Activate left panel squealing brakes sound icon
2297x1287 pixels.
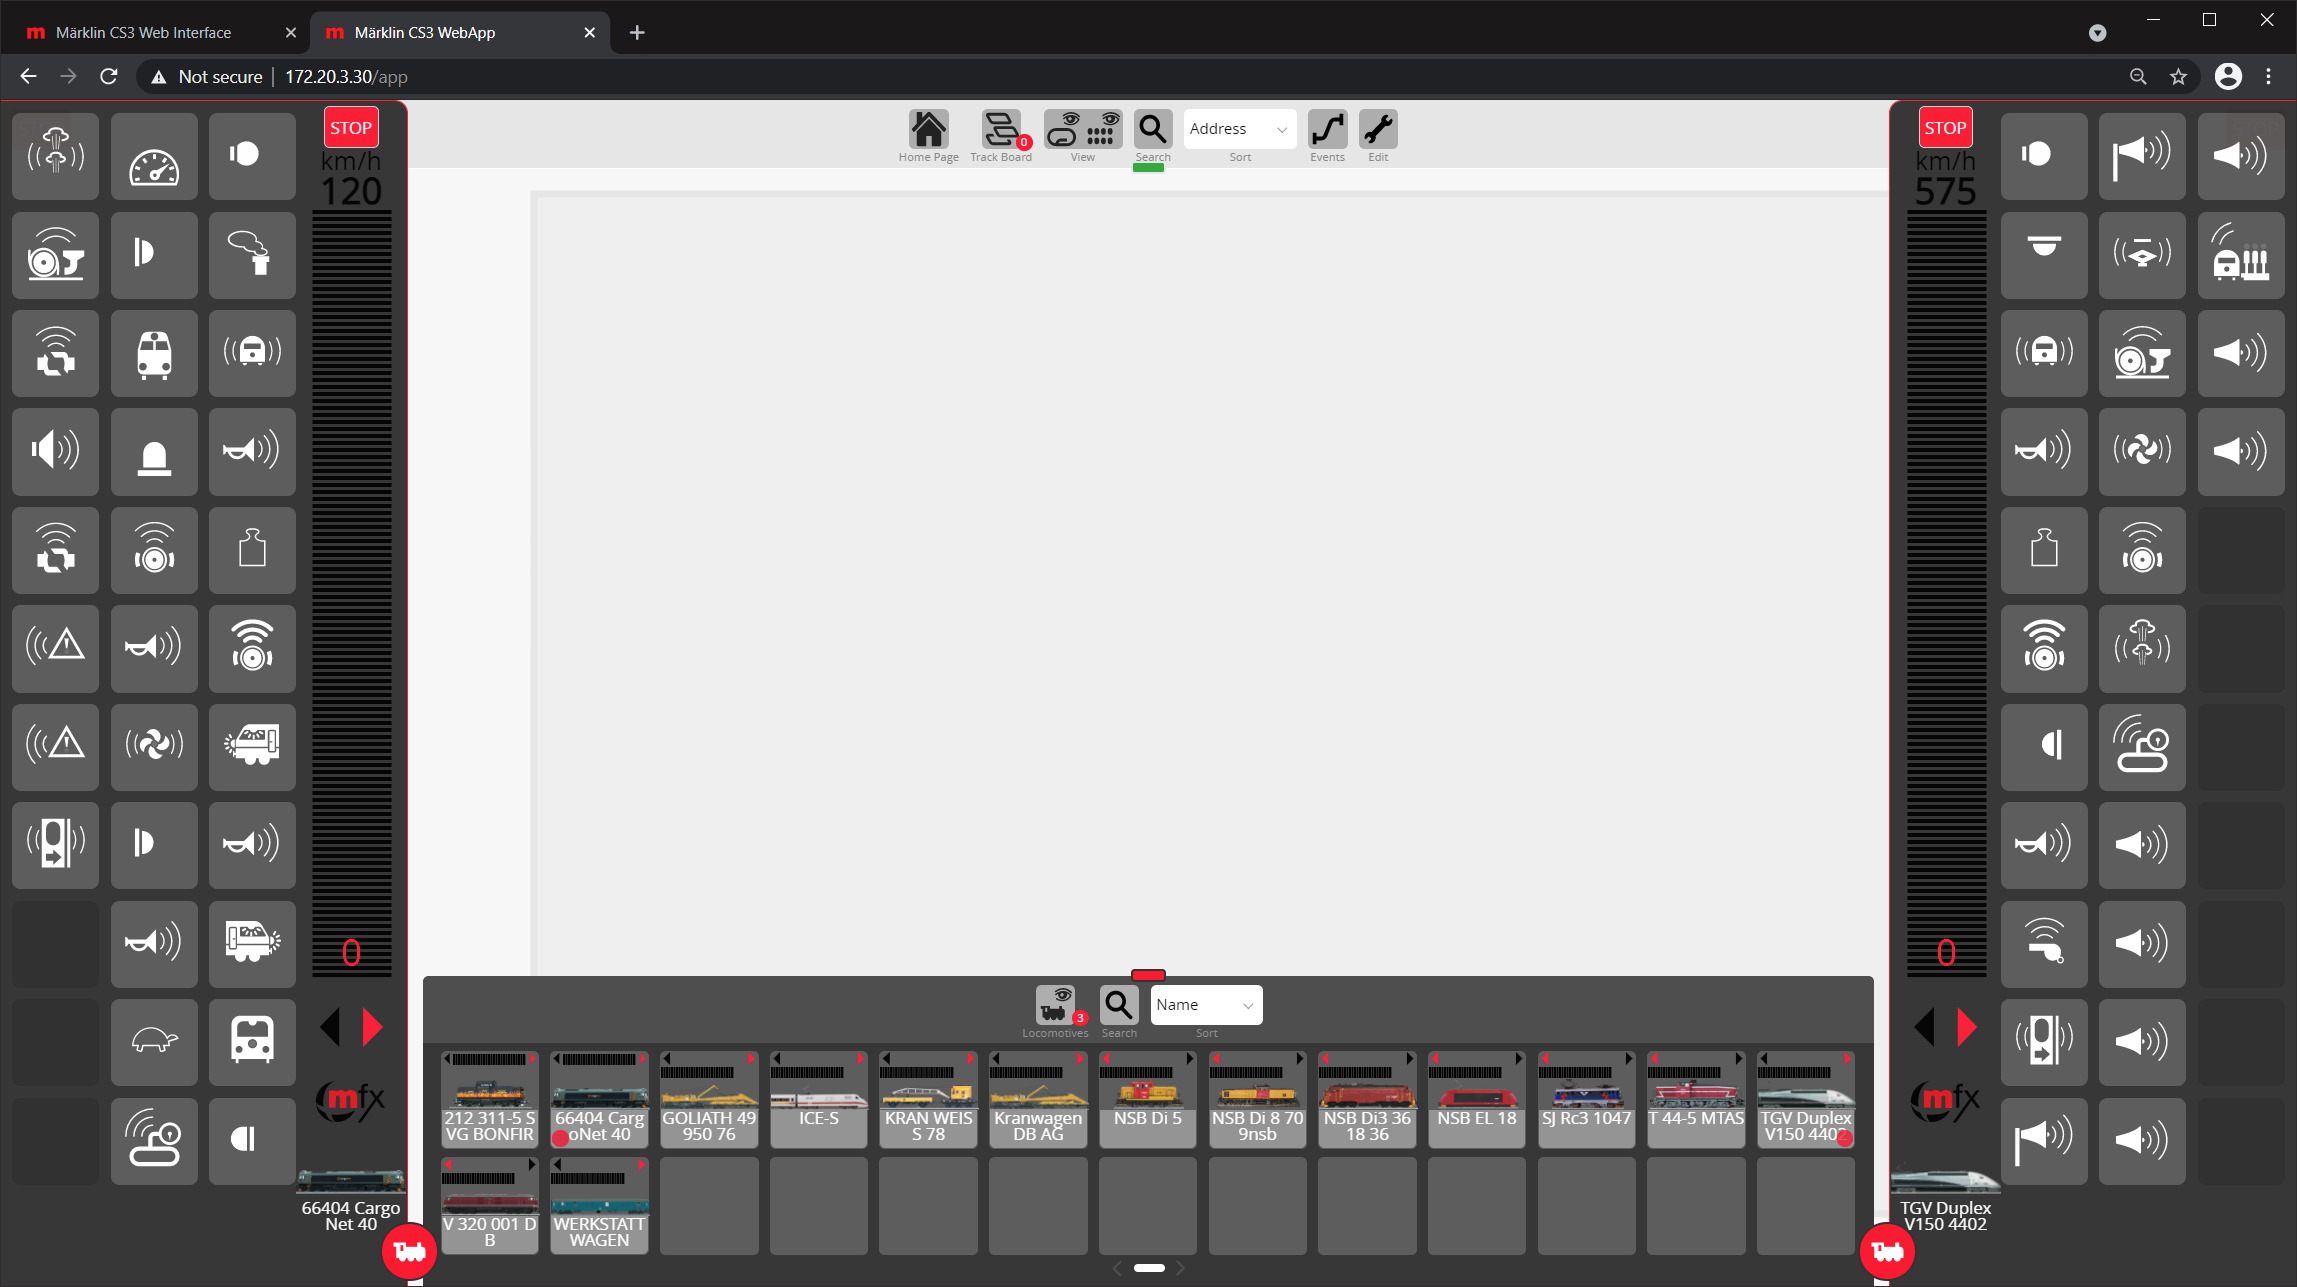tap(55, 255)
